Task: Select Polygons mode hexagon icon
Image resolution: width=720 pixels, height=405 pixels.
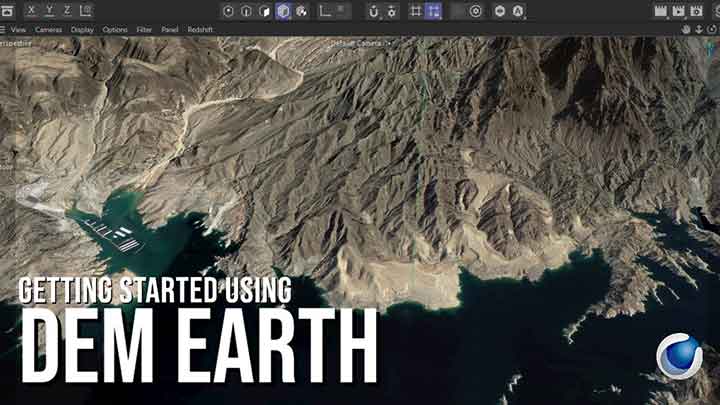Action: (x=264, y=11)
